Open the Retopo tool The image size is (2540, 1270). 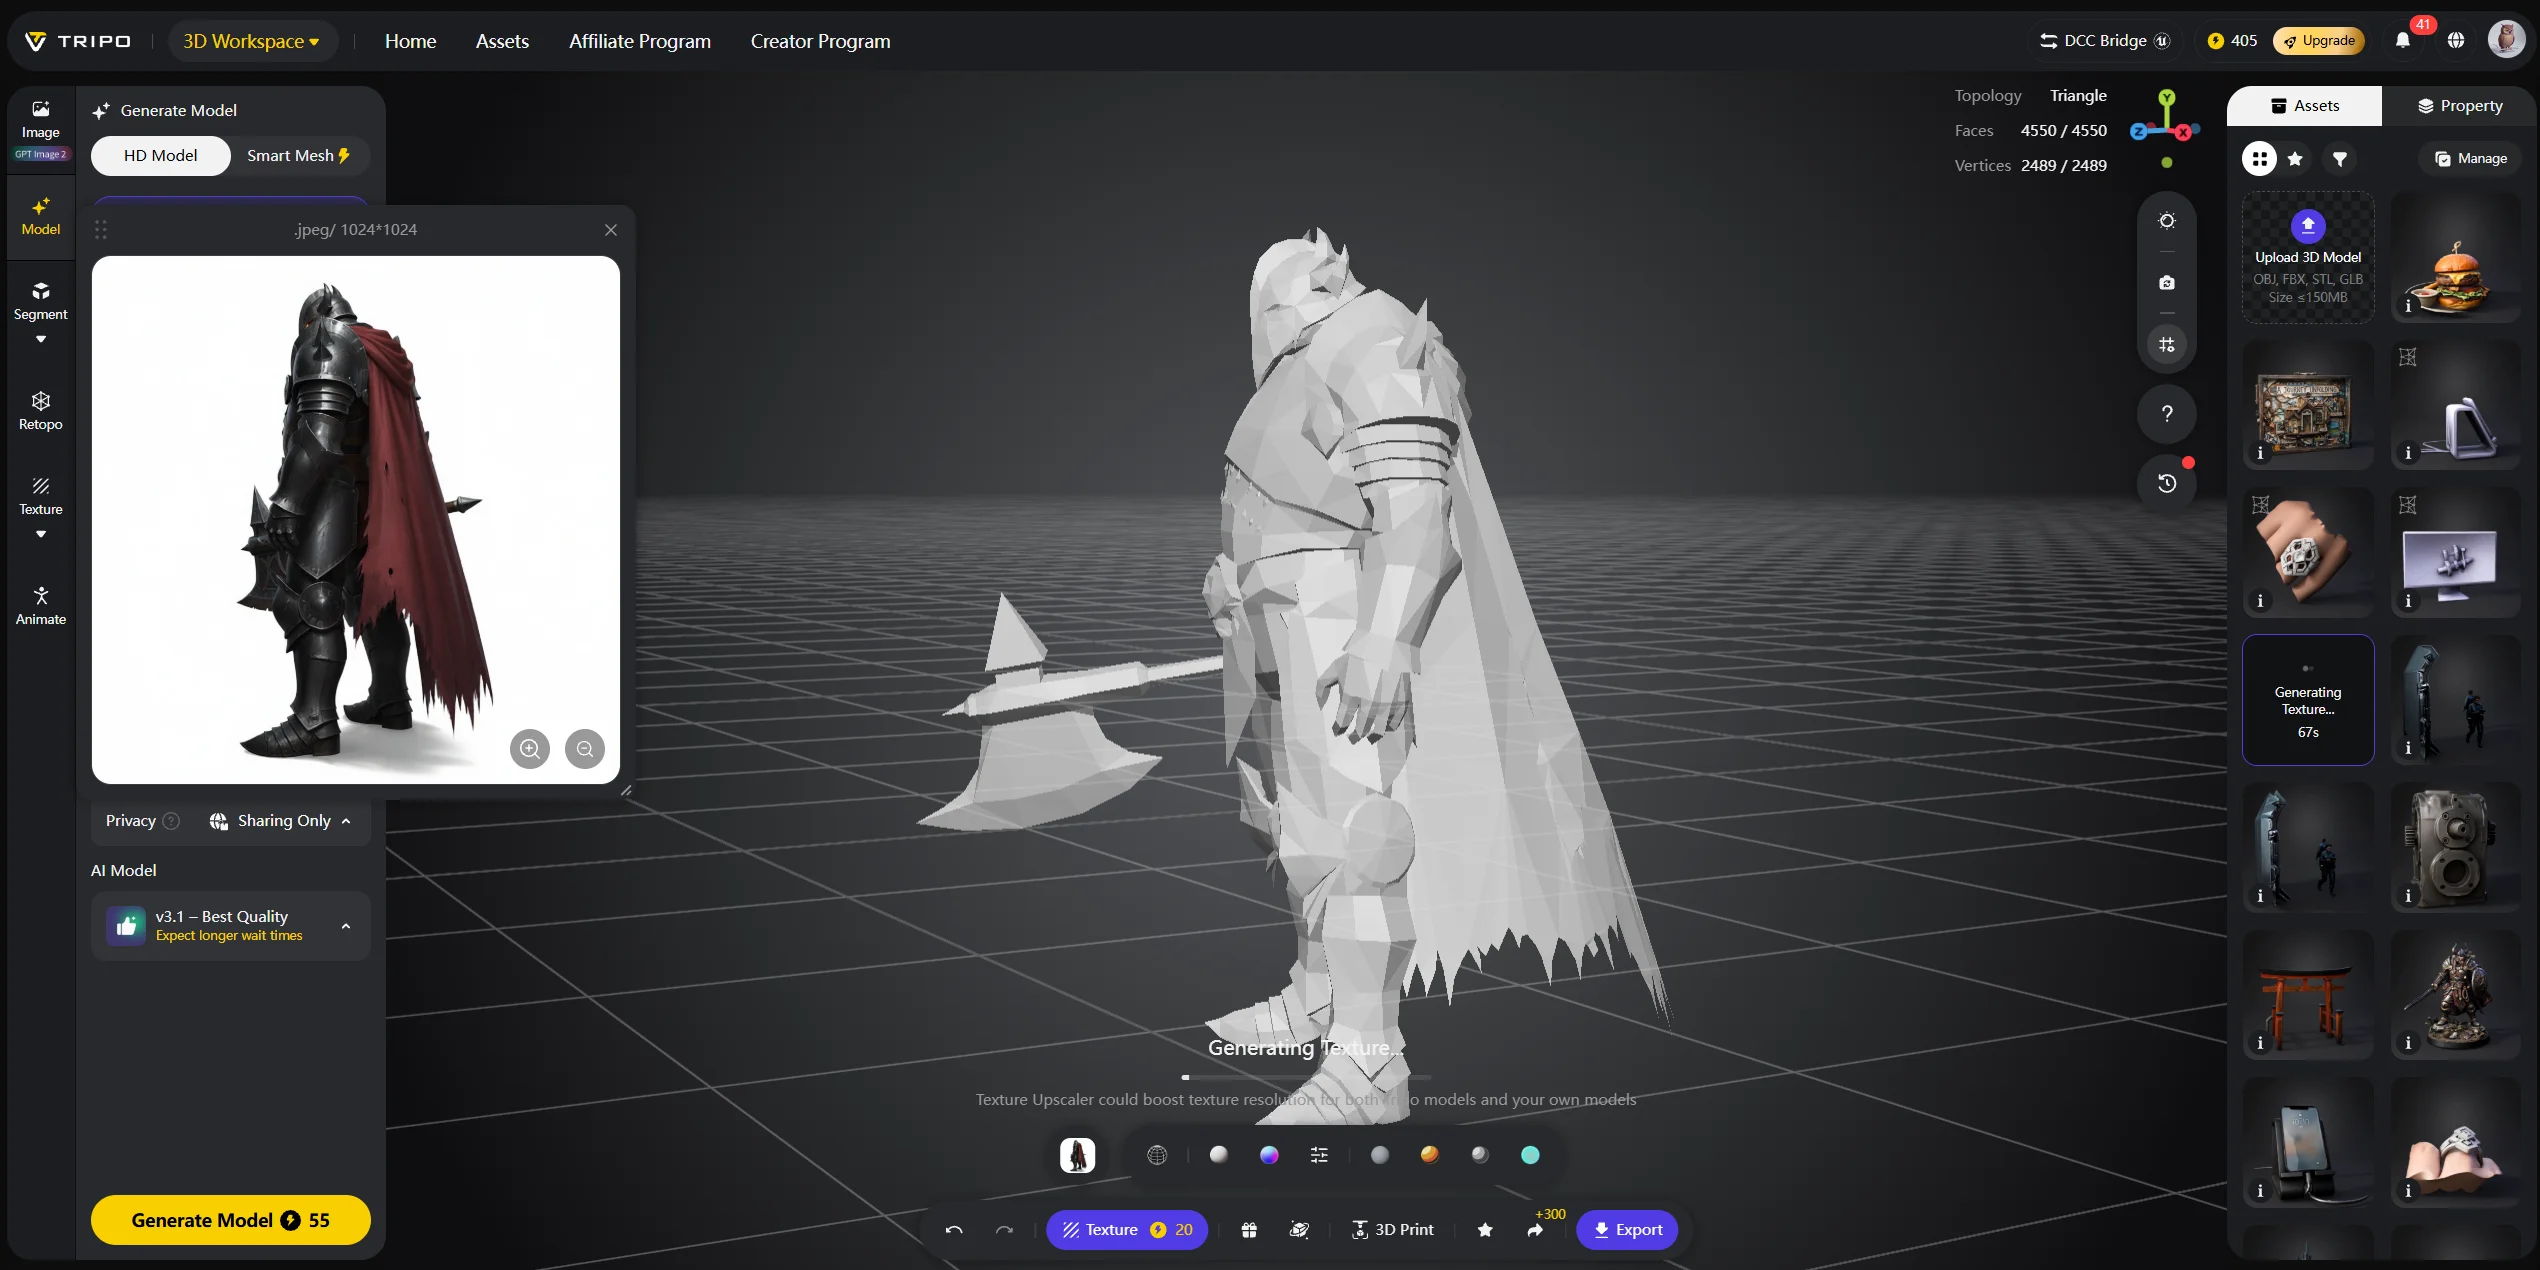(x=40, y=411)
